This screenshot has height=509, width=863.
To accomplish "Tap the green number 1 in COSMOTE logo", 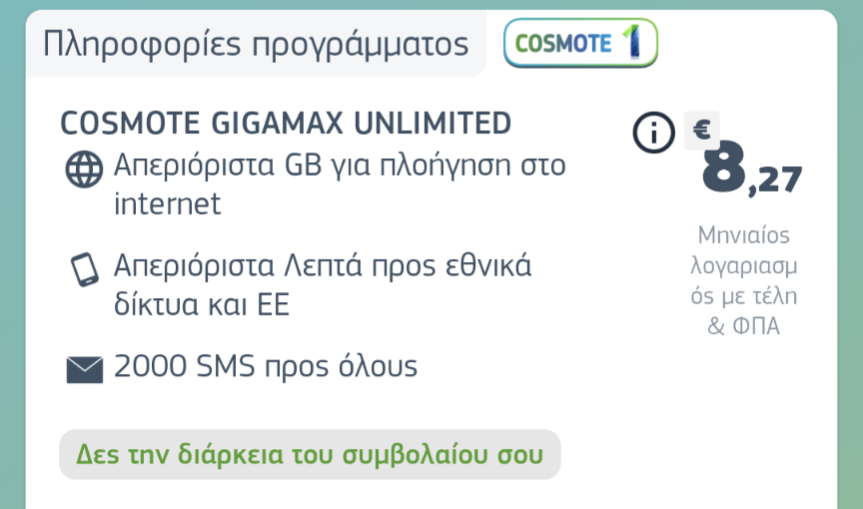I will tap(632, 41).
